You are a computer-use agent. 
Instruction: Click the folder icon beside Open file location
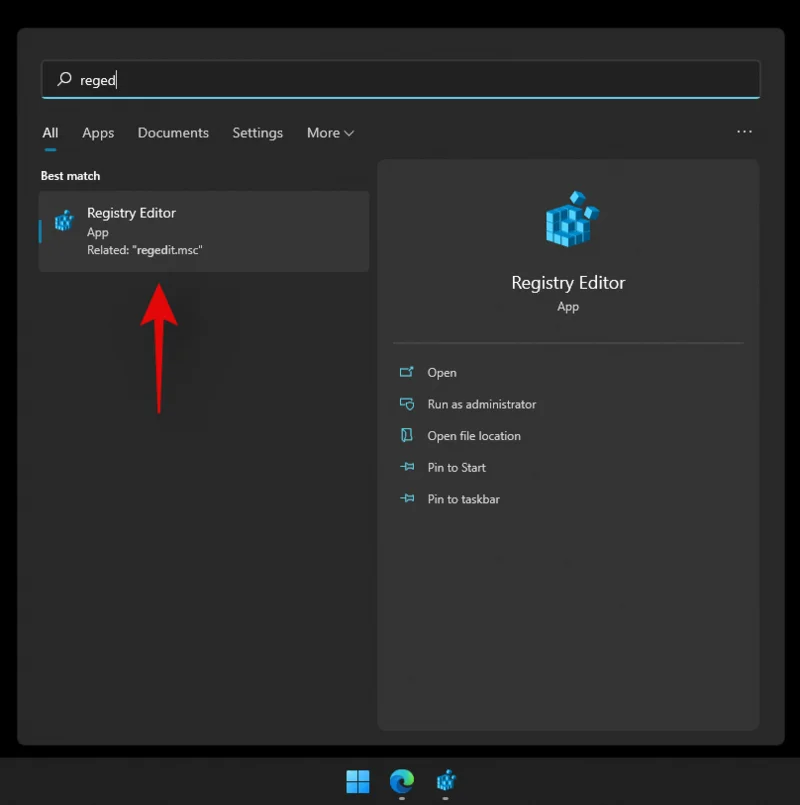point(407,436)
